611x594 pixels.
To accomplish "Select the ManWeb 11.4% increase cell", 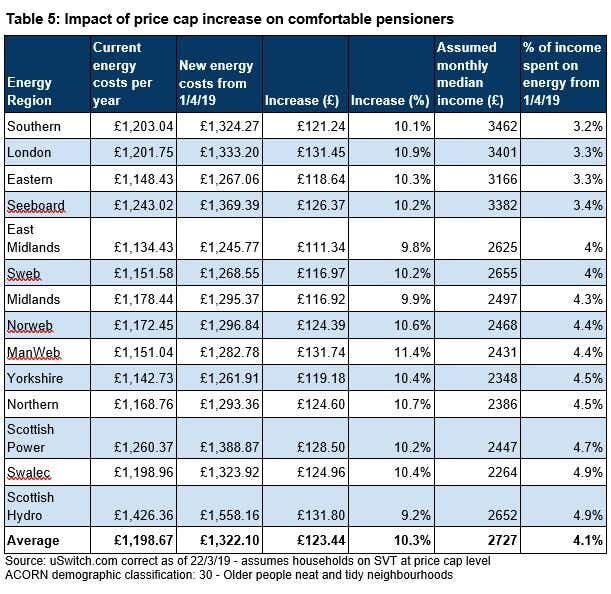I will pyautogui.click(x=391, y=352).
